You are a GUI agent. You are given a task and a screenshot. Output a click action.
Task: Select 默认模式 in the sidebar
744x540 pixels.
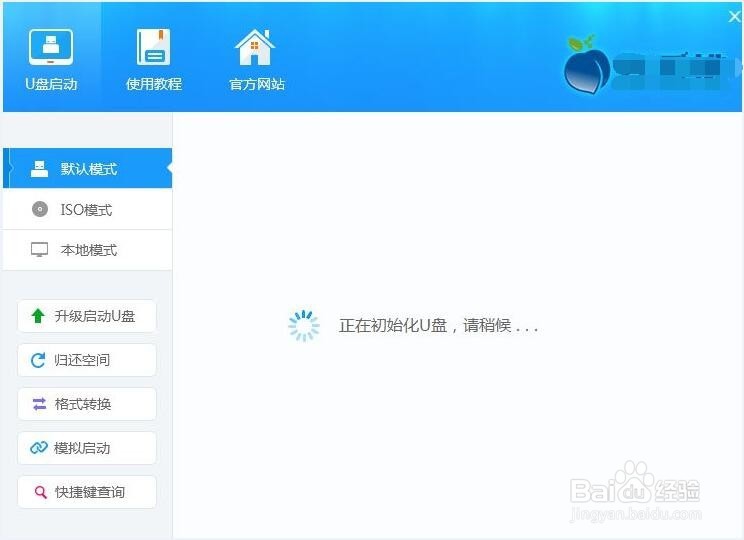tap(87, 168)
